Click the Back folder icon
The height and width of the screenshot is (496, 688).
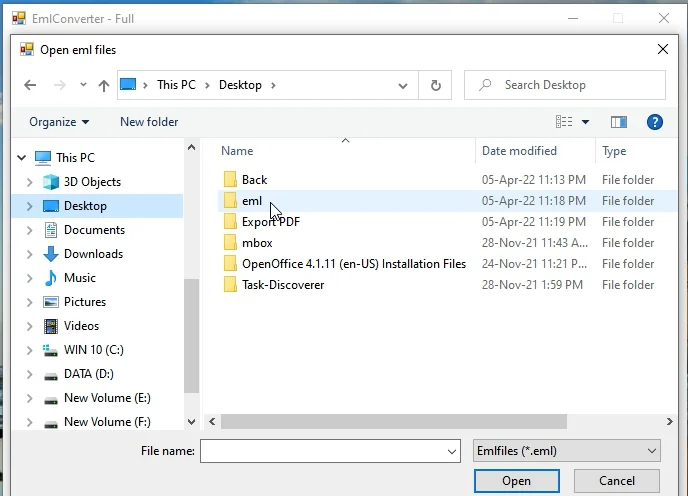point(230,180)
